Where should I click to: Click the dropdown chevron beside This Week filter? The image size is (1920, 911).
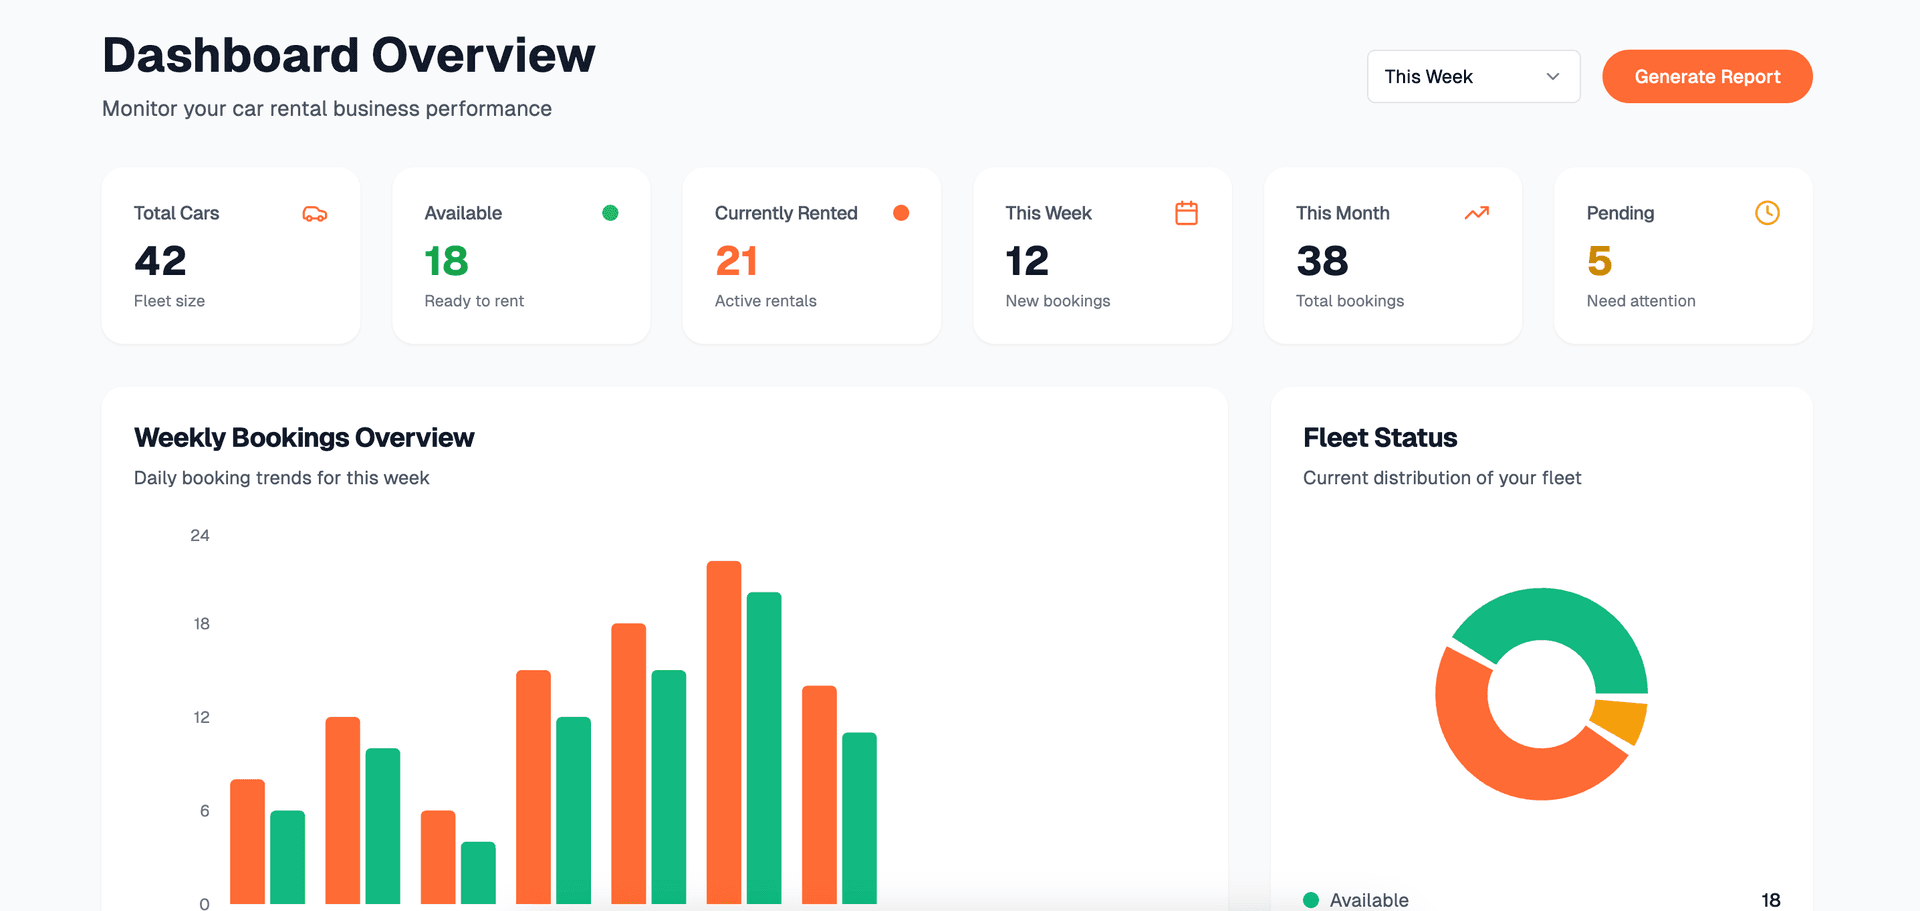[1552, 76]
